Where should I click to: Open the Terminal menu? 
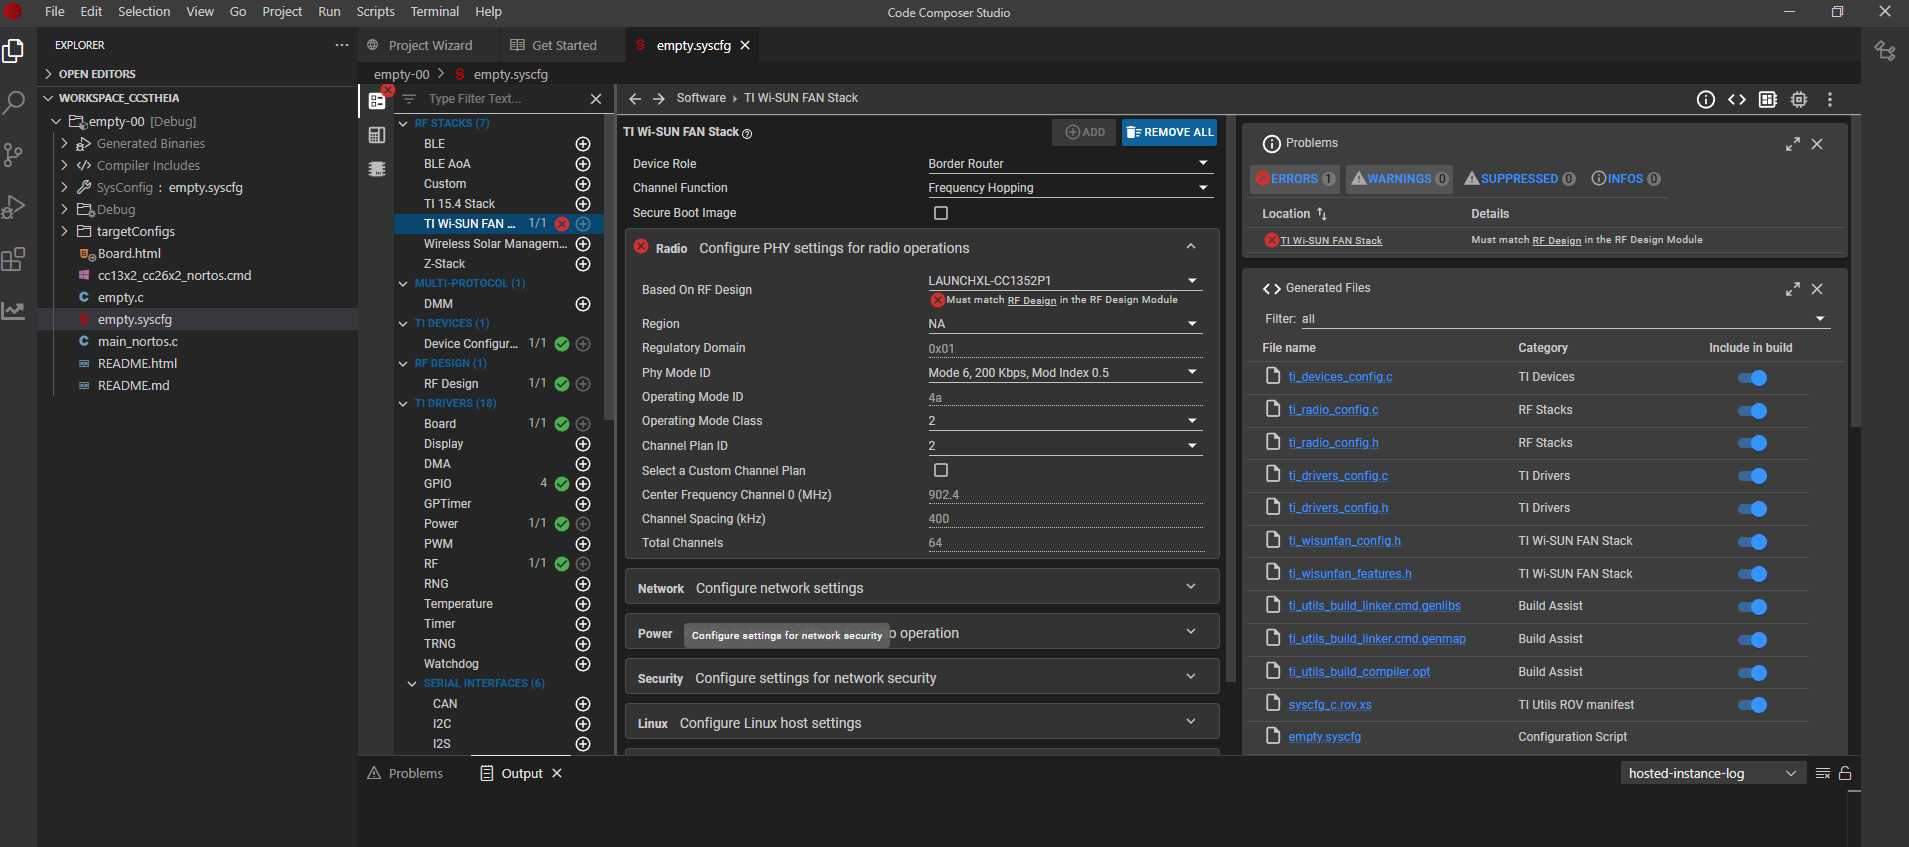(x=434, y=12)
